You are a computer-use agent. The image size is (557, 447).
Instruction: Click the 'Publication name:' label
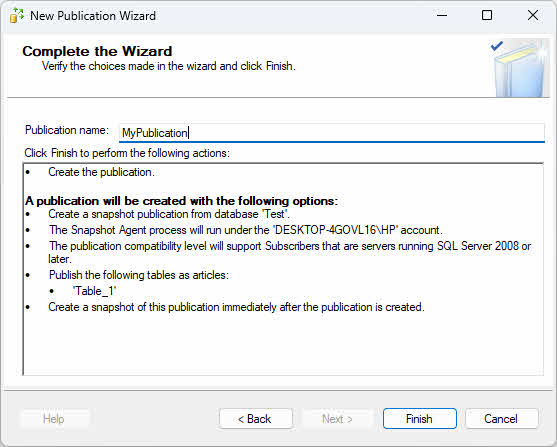(67, 130)
